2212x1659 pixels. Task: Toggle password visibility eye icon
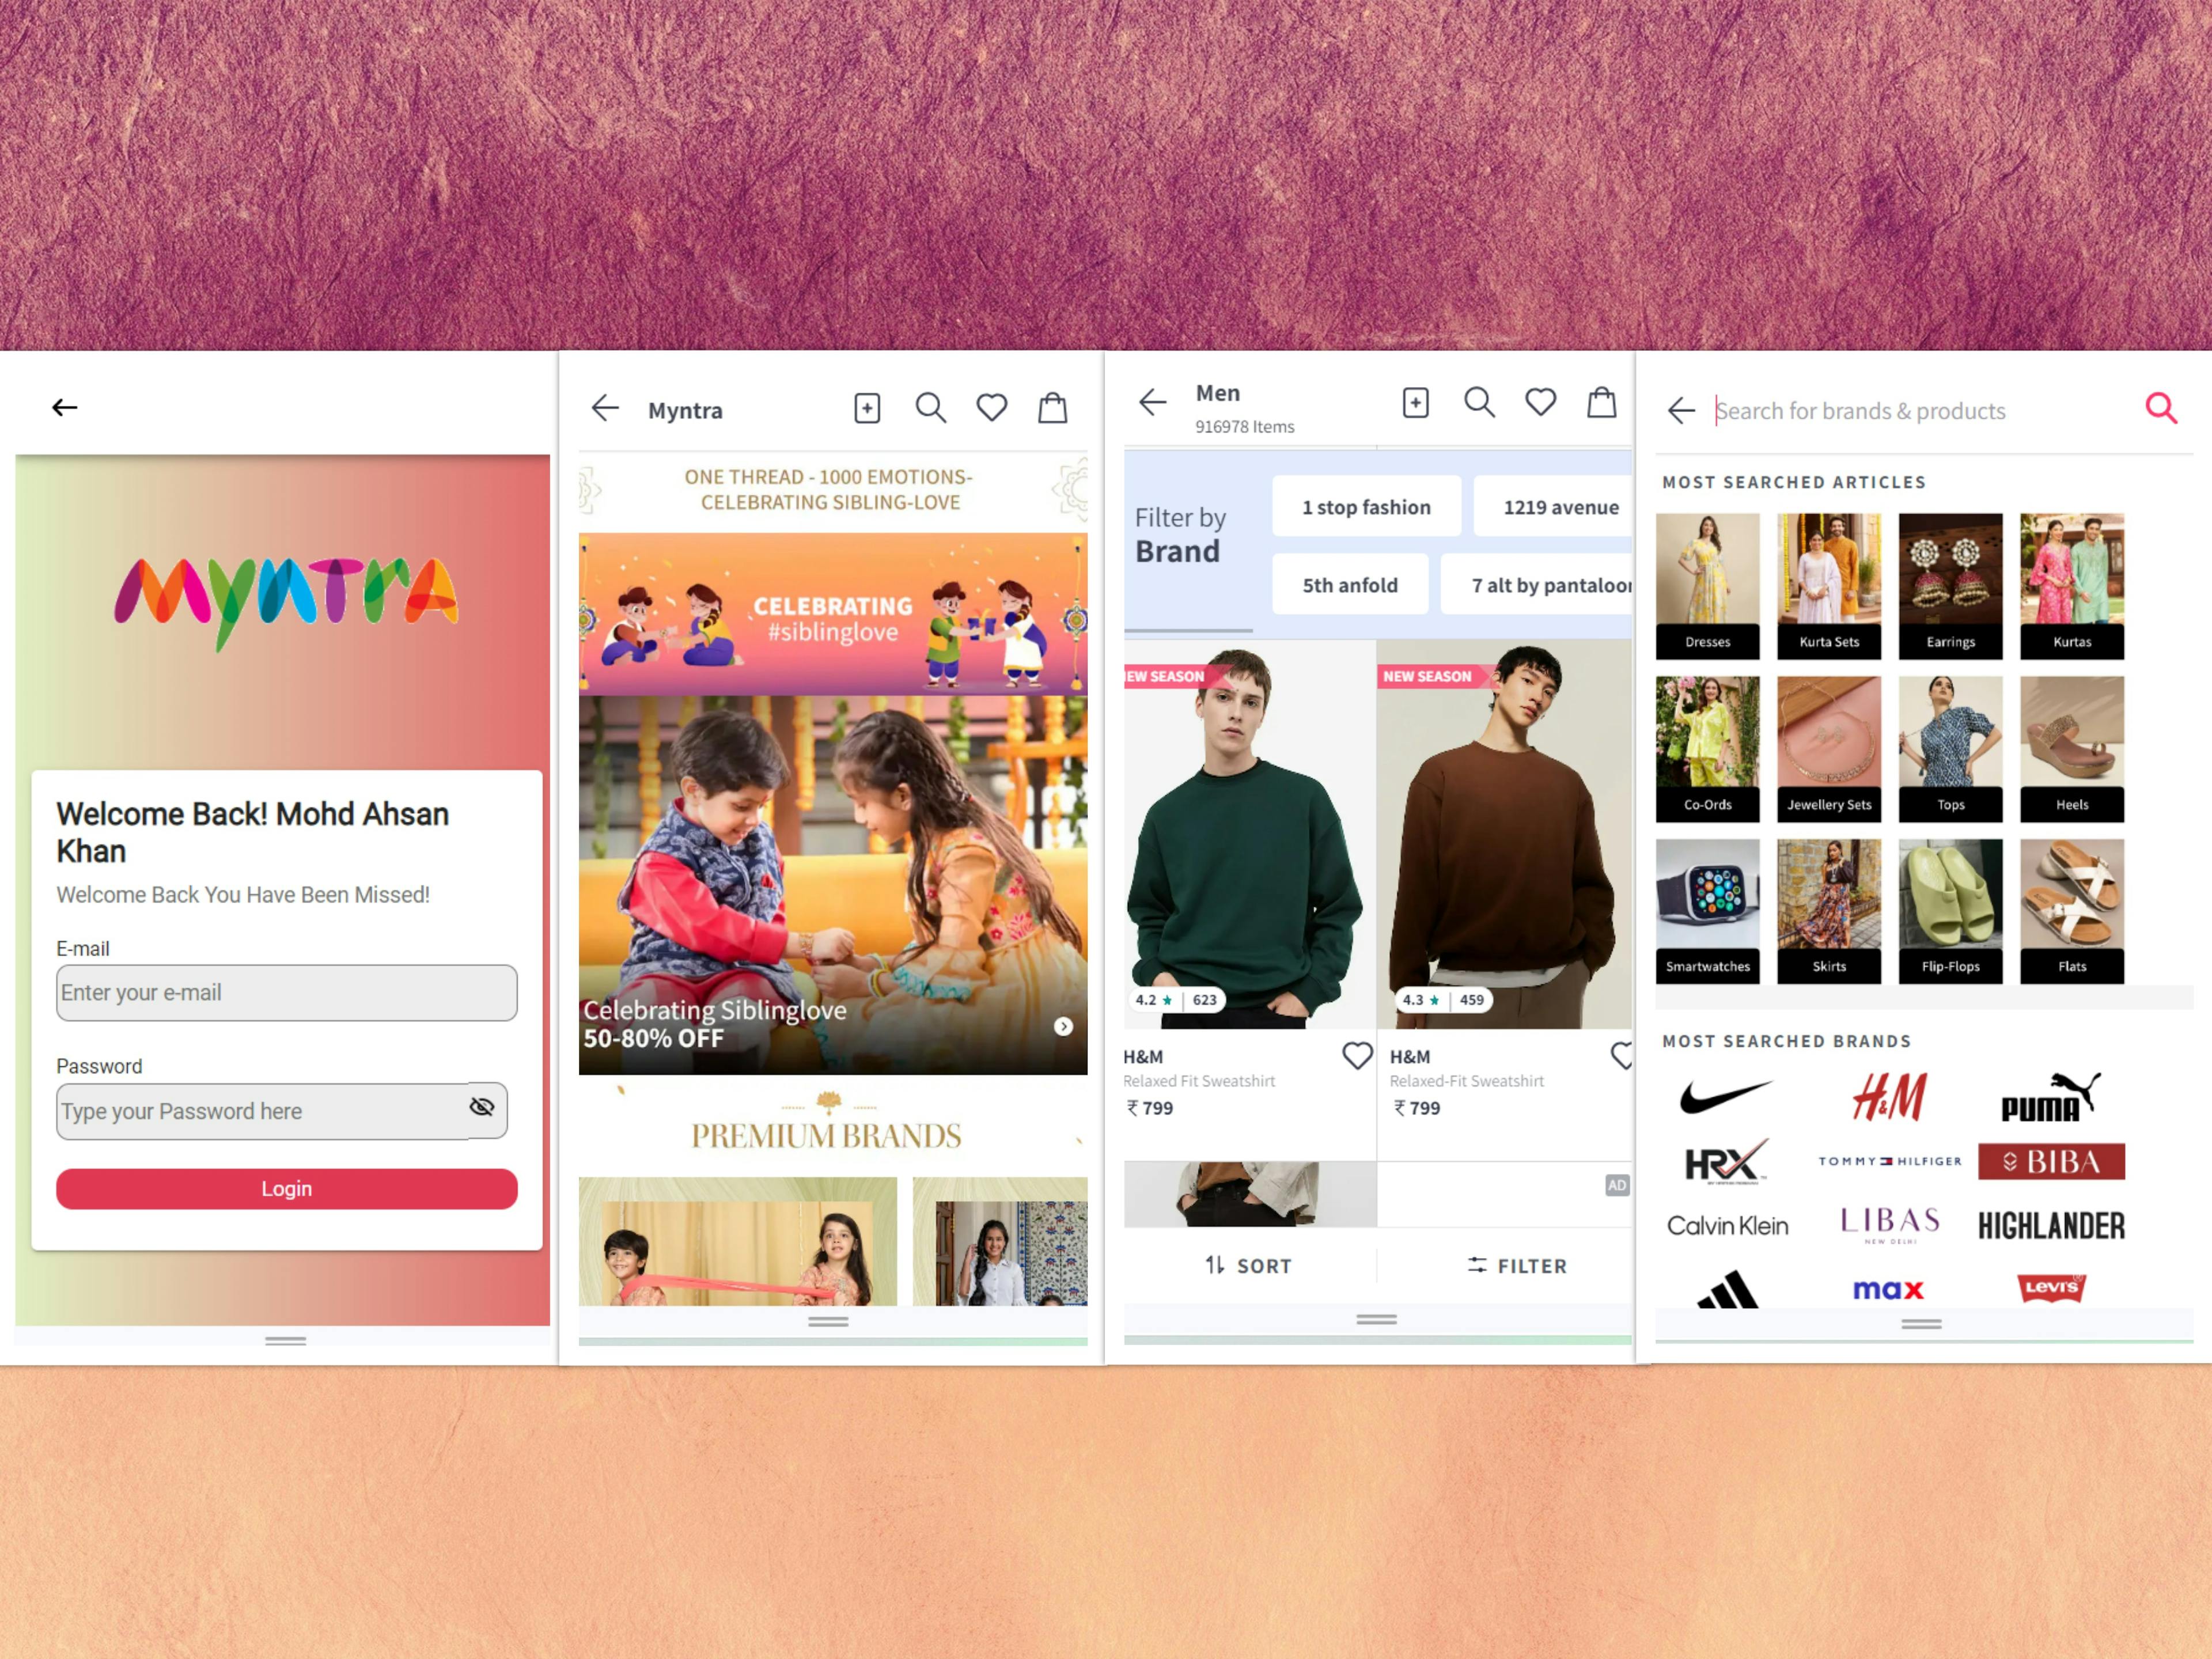(482, 1106)
